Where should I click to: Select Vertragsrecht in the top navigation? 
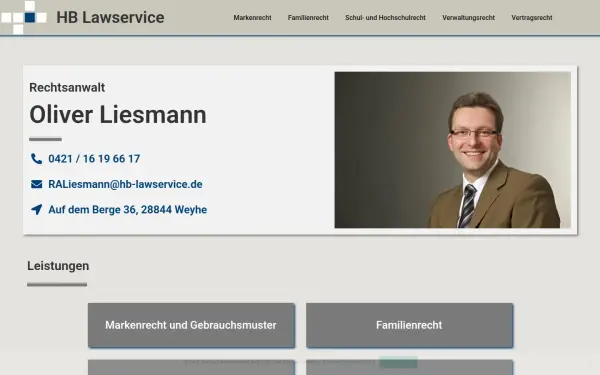click(x=532, y=18)
